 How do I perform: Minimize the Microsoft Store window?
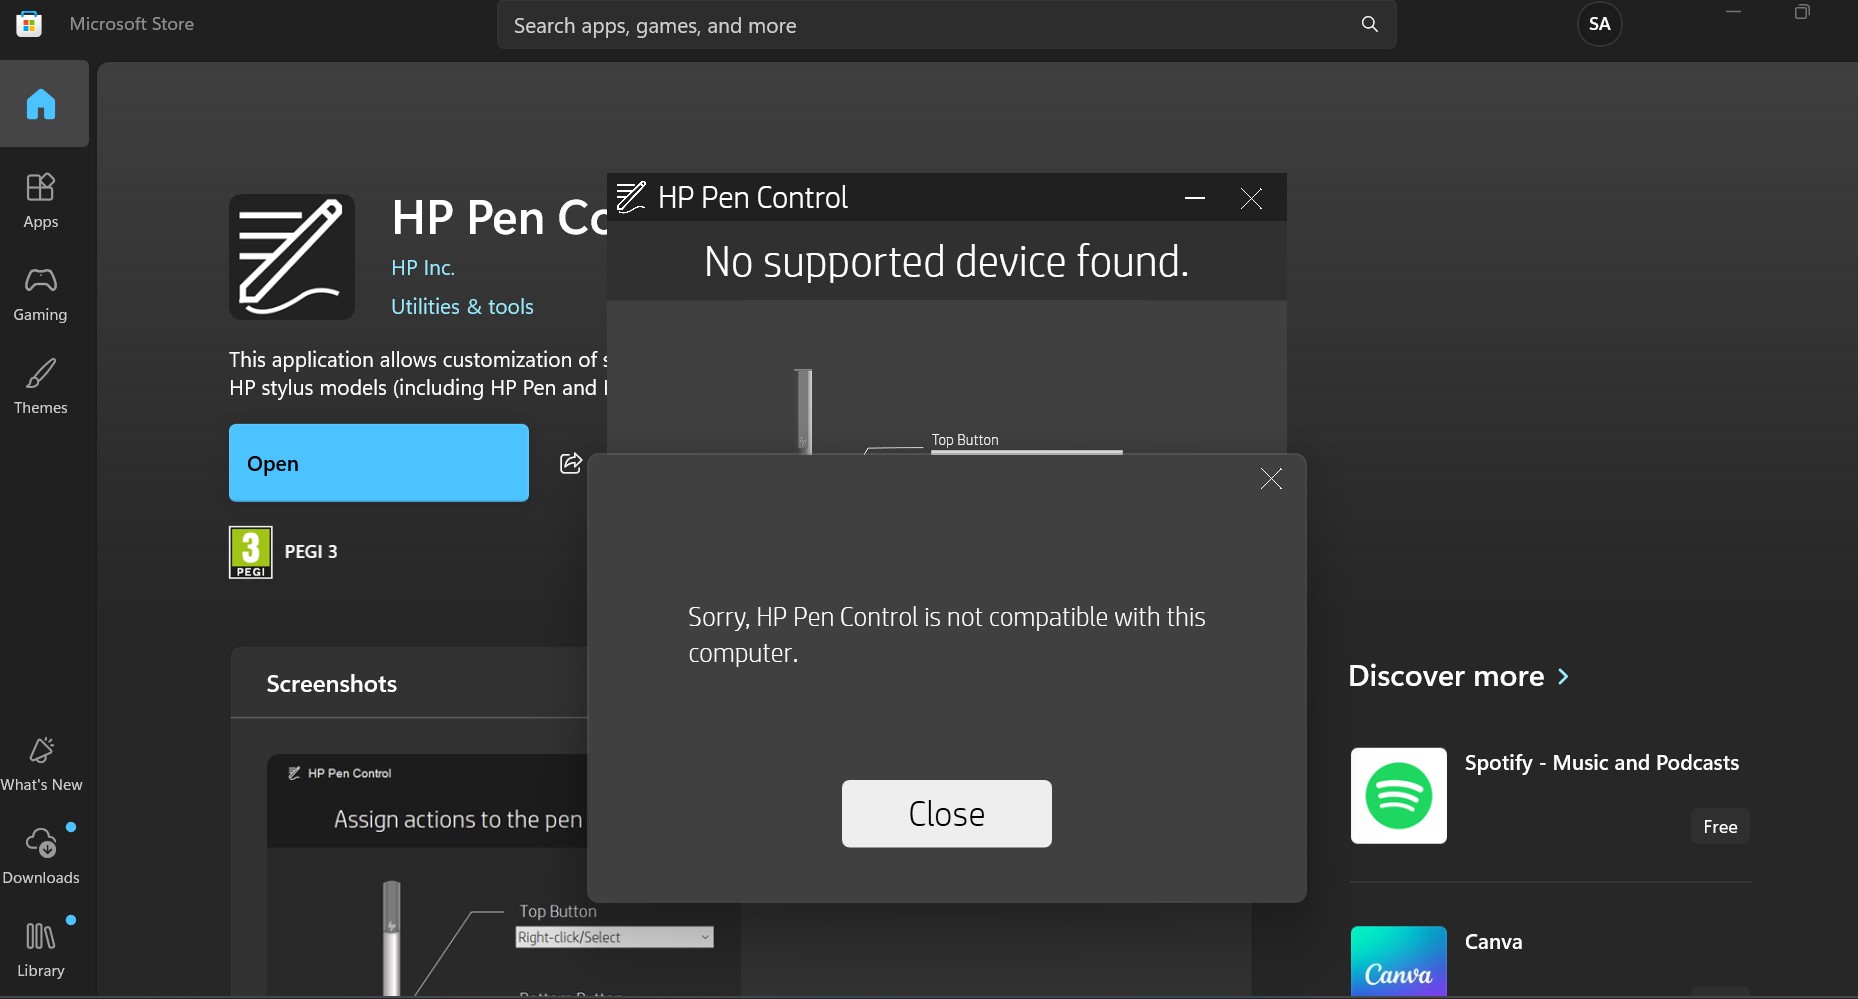[x=1734, y=13]
